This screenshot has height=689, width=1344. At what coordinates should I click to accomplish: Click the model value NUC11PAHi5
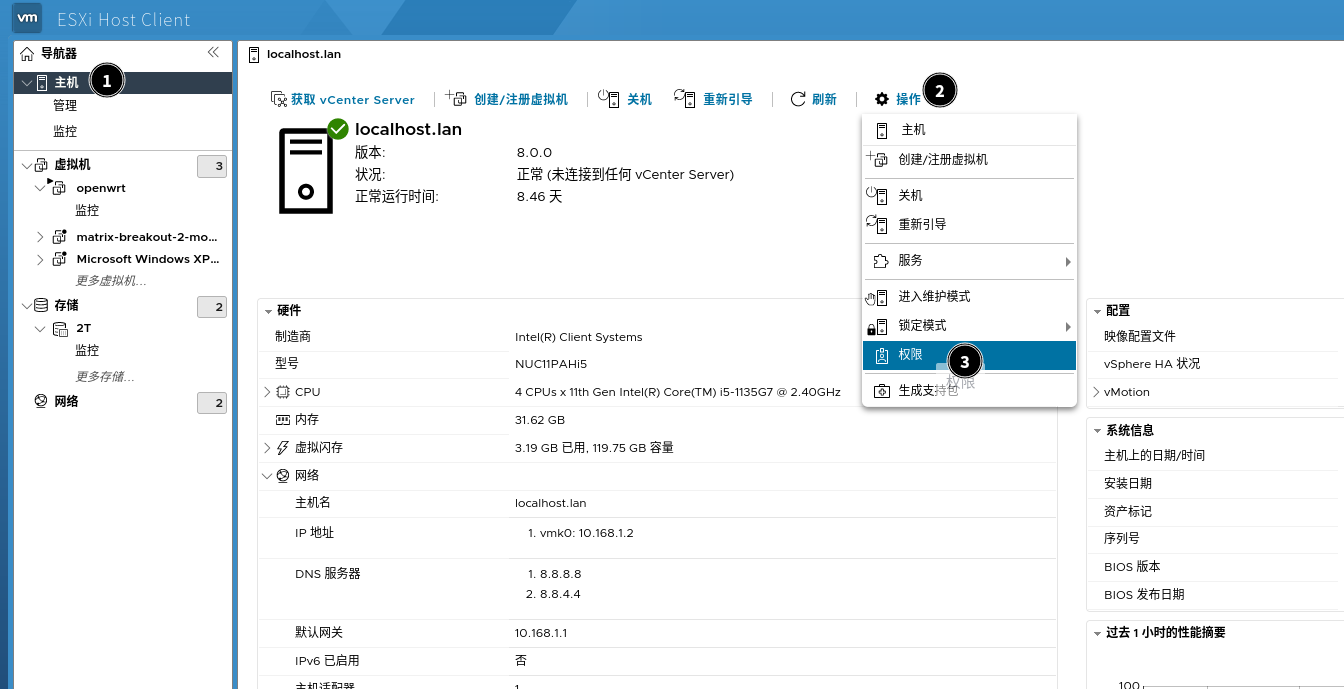(551, 364)
